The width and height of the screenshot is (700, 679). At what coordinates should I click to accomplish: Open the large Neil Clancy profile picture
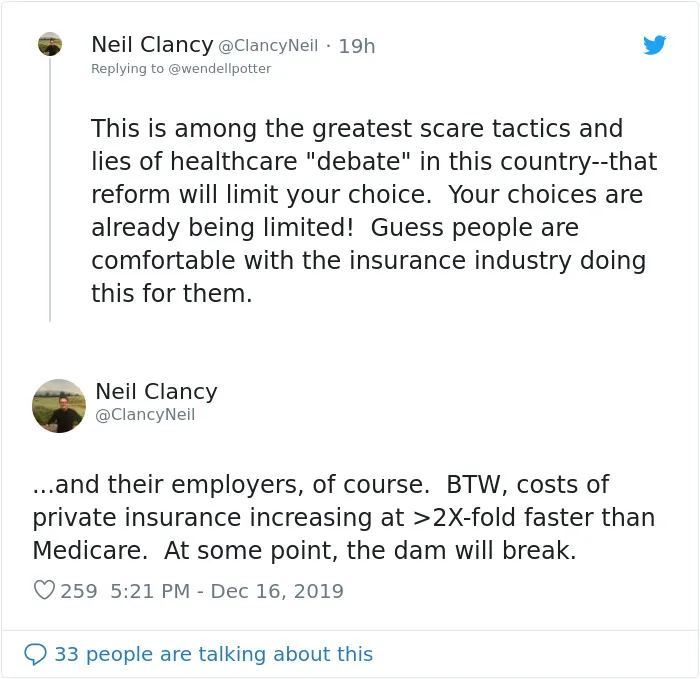pyautogui.click(x=59, y=406)
